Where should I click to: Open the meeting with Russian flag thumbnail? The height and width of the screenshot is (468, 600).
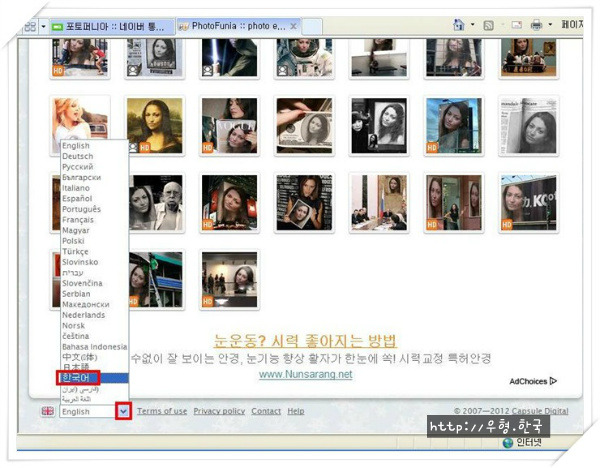tap(379, 203)
